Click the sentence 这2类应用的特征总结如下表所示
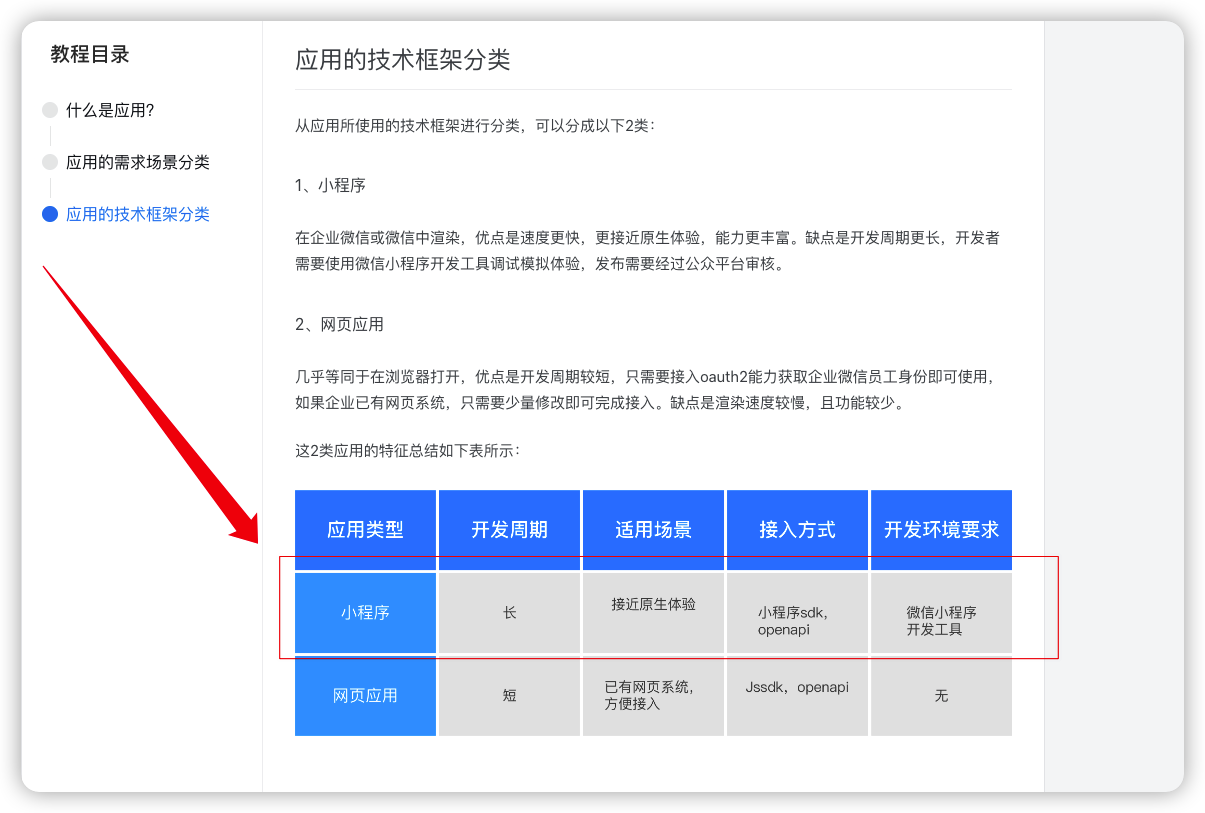 coord(408,451)
